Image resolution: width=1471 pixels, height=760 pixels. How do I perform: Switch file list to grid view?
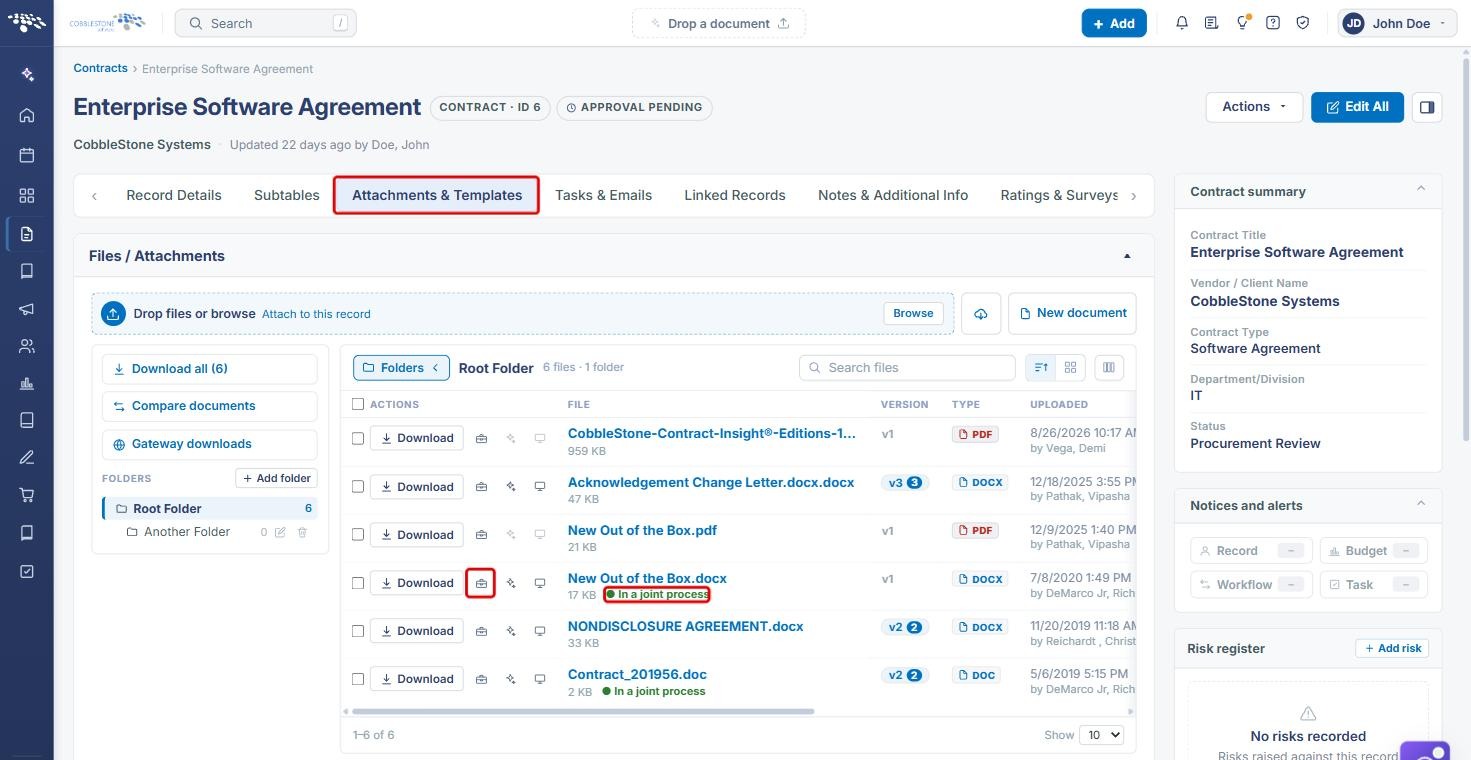(1070, 368)
